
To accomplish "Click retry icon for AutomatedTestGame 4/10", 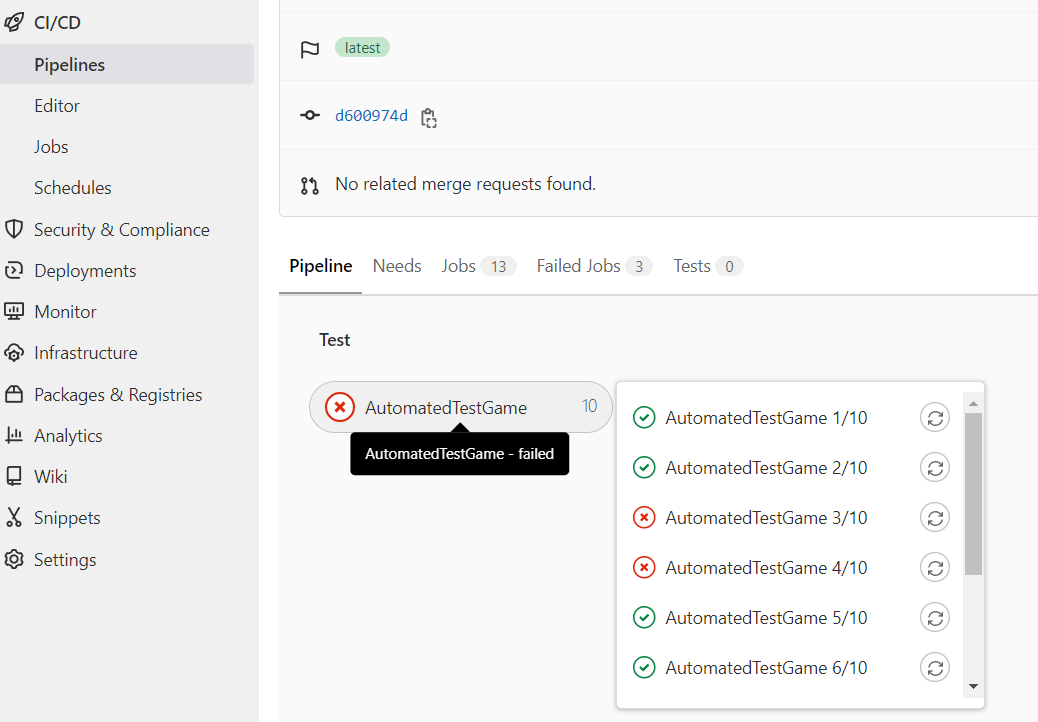I will [934, 568].
